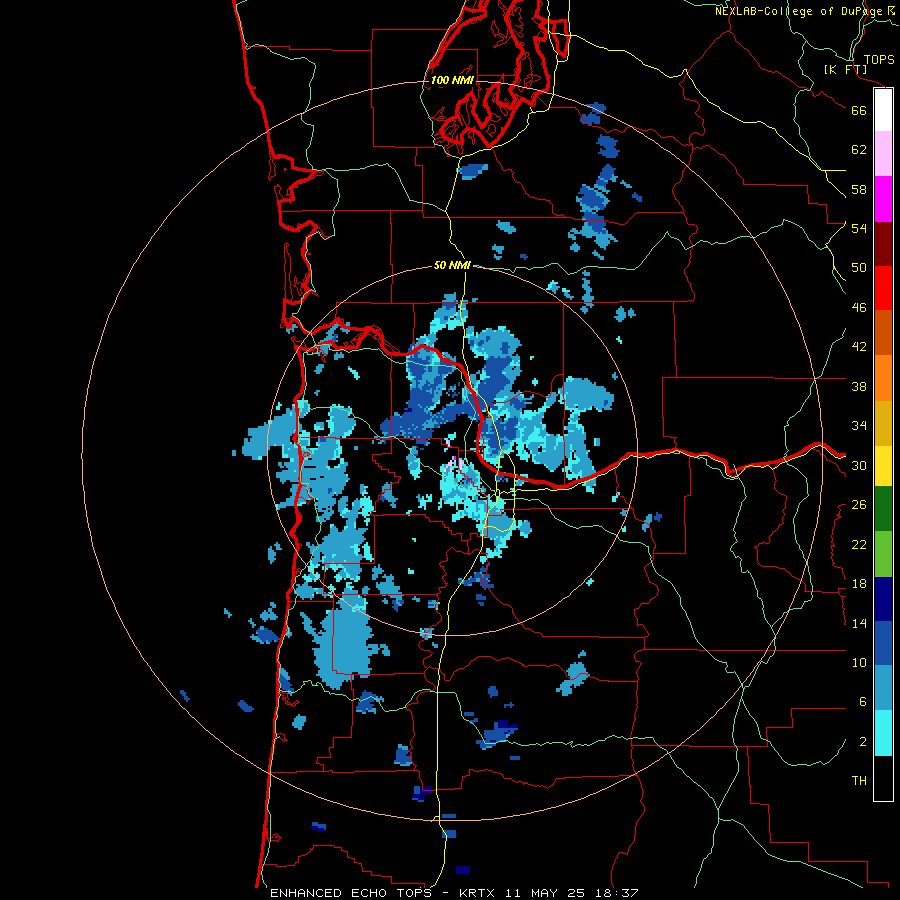The image size is (900, 900).
Task: Click the '42' legend value
Action: (x=859, y=347)
